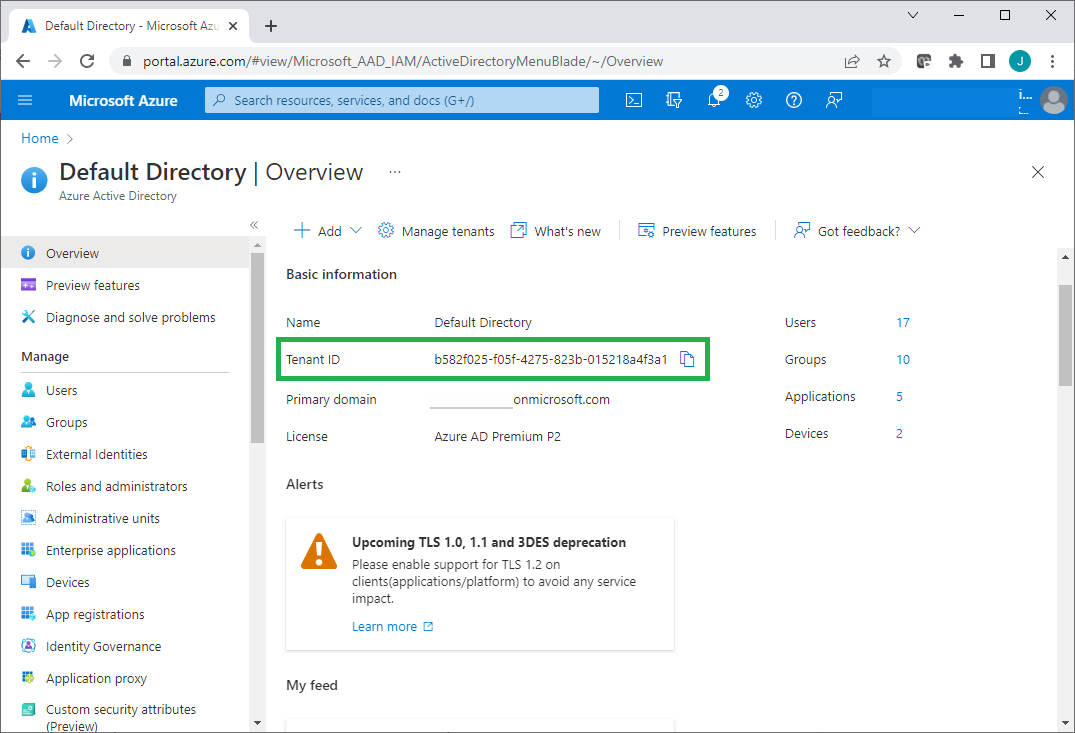
Task: Open the Azure portal hamburger menu
Action: point(26,100)
